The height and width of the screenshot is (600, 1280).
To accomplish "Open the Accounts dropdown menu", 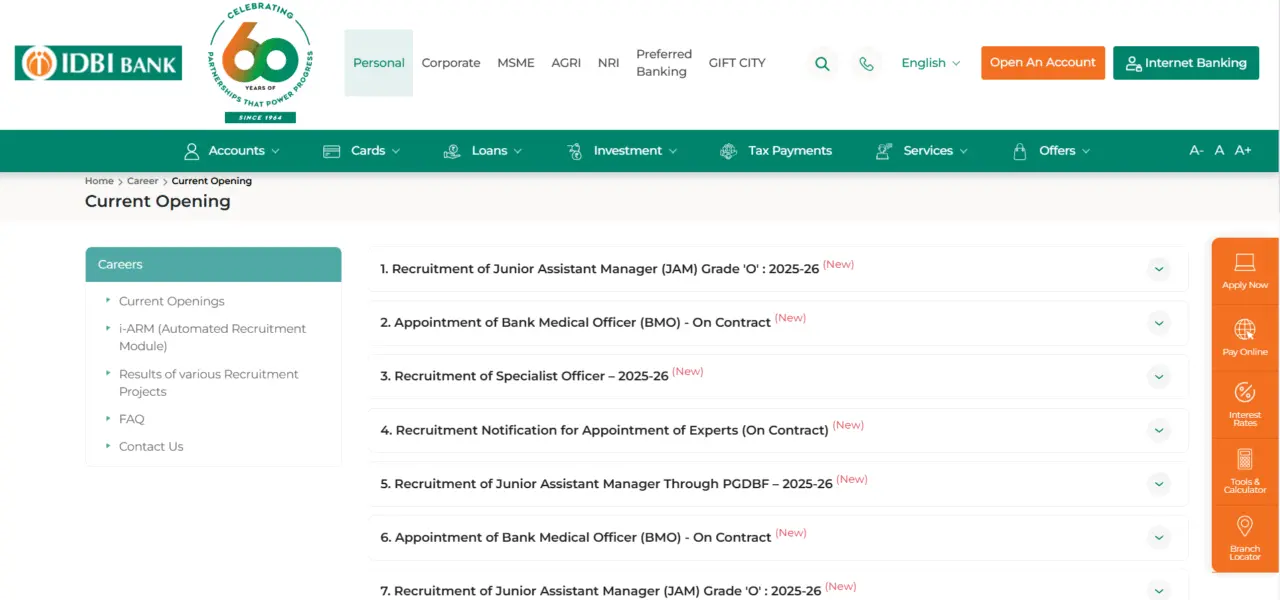I will coord(232,151).
